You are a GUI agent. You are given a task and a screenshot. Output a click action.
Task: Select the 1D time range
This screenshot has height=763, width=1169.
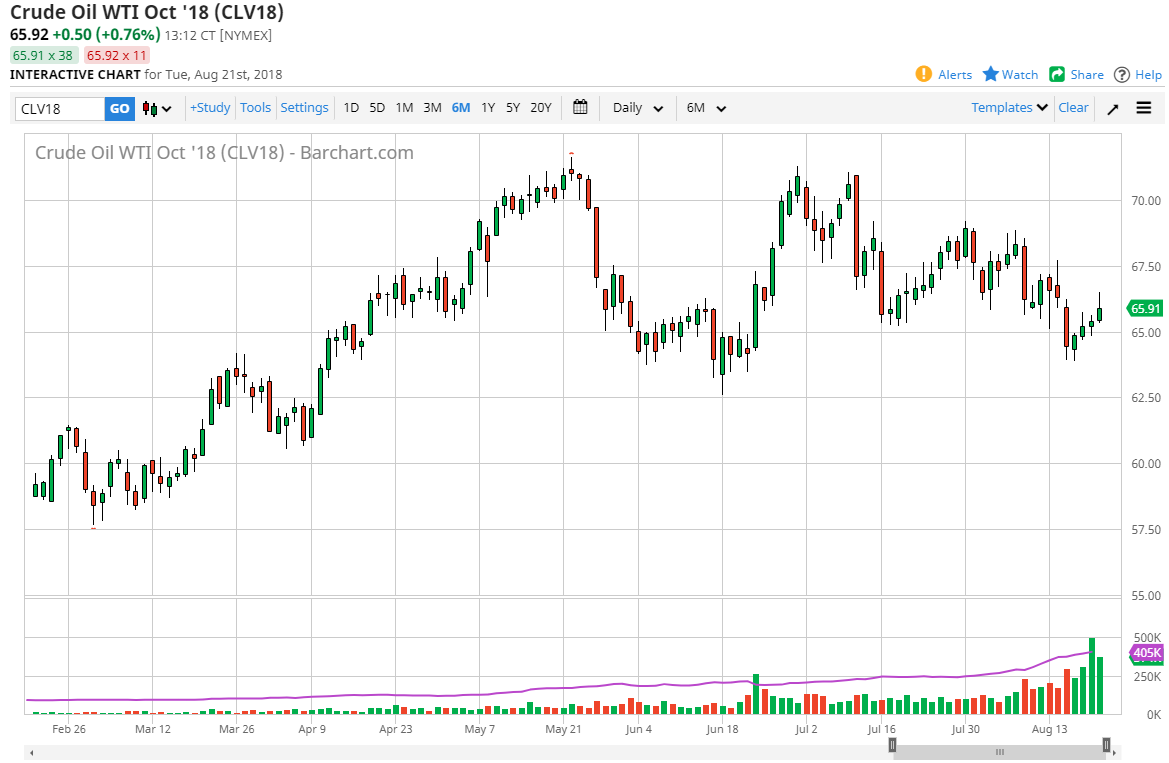pyautogui.click(x=351, y=108)
